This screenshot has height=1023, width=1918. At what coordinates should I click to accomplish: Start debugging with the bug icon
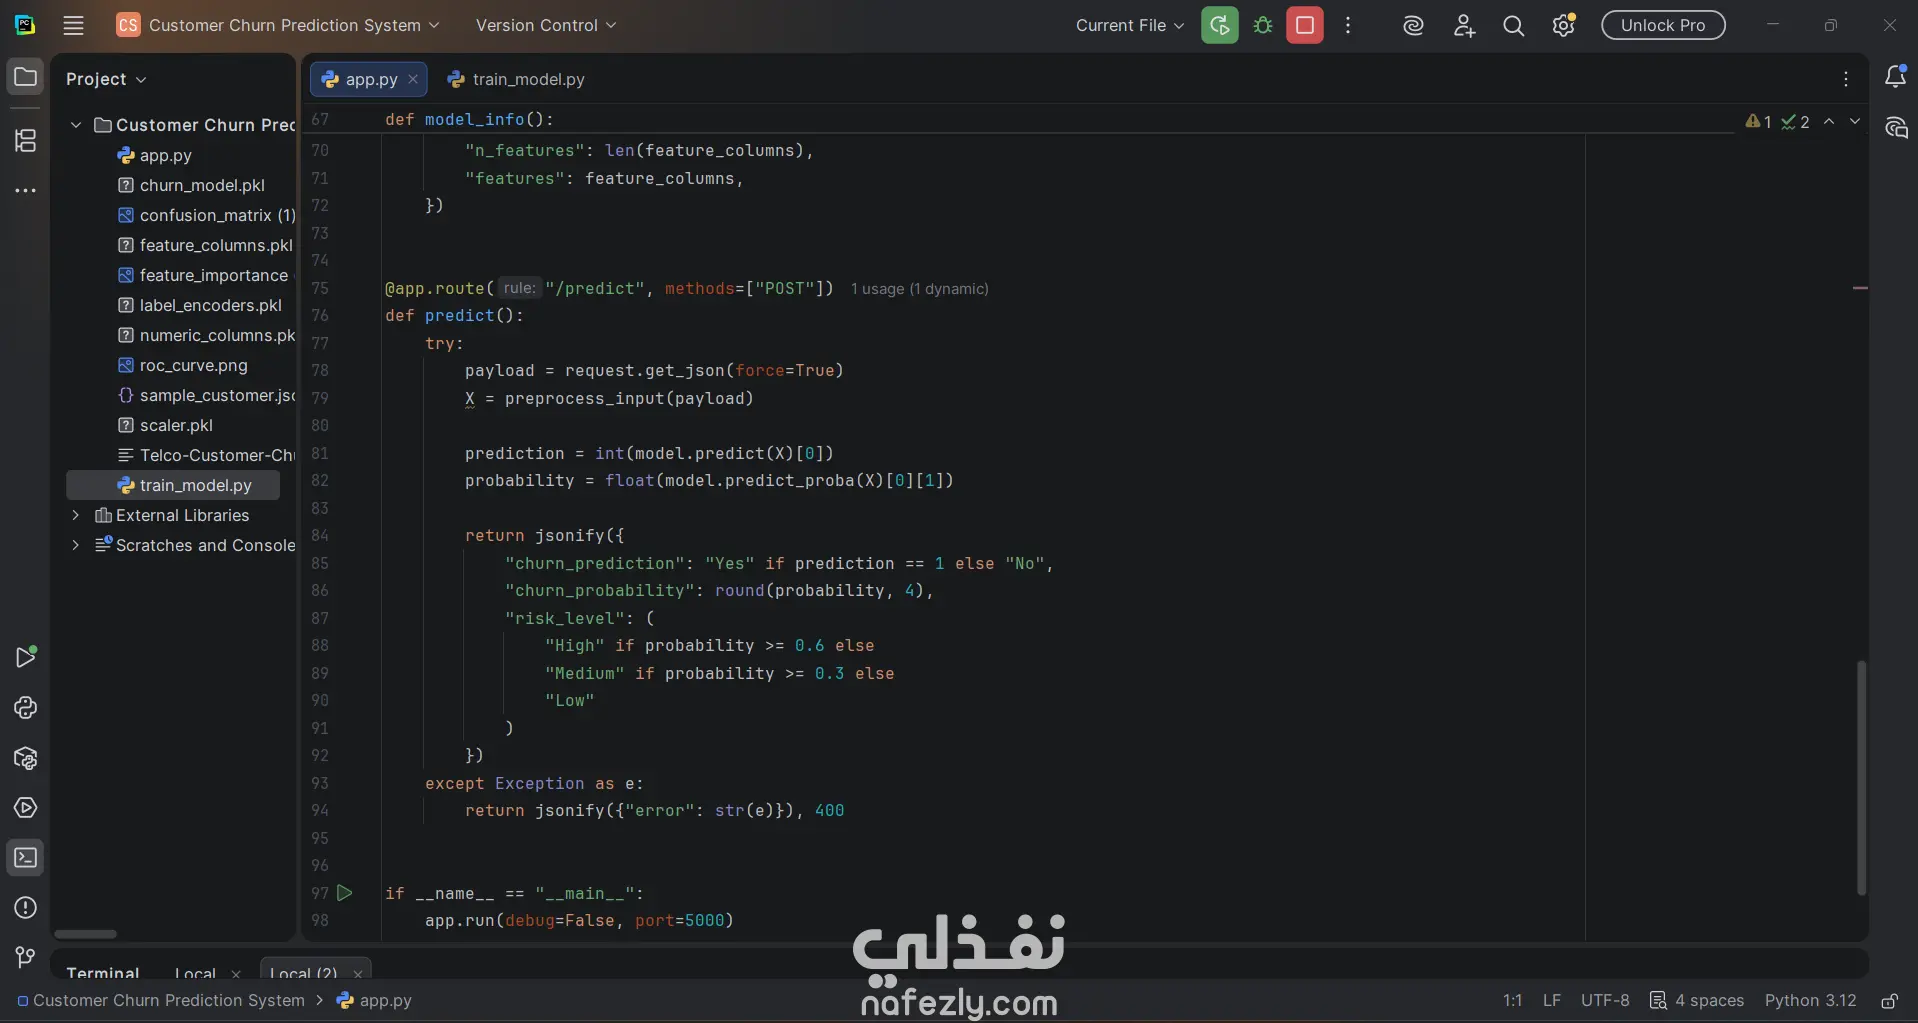tap(1263, 25)
